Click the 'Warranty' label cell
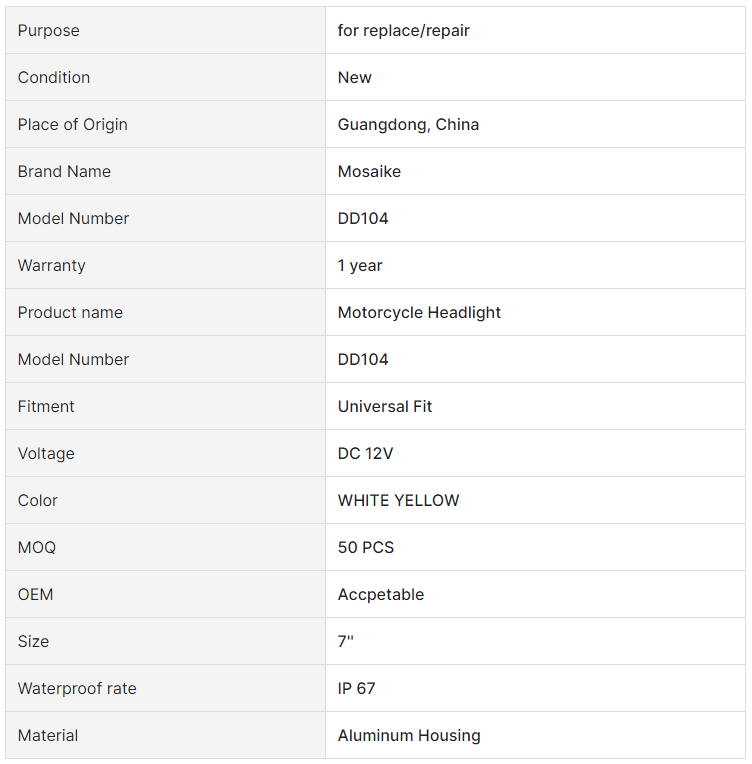The height and width of the screenshot is (764, 752). (x=165, y=266)
